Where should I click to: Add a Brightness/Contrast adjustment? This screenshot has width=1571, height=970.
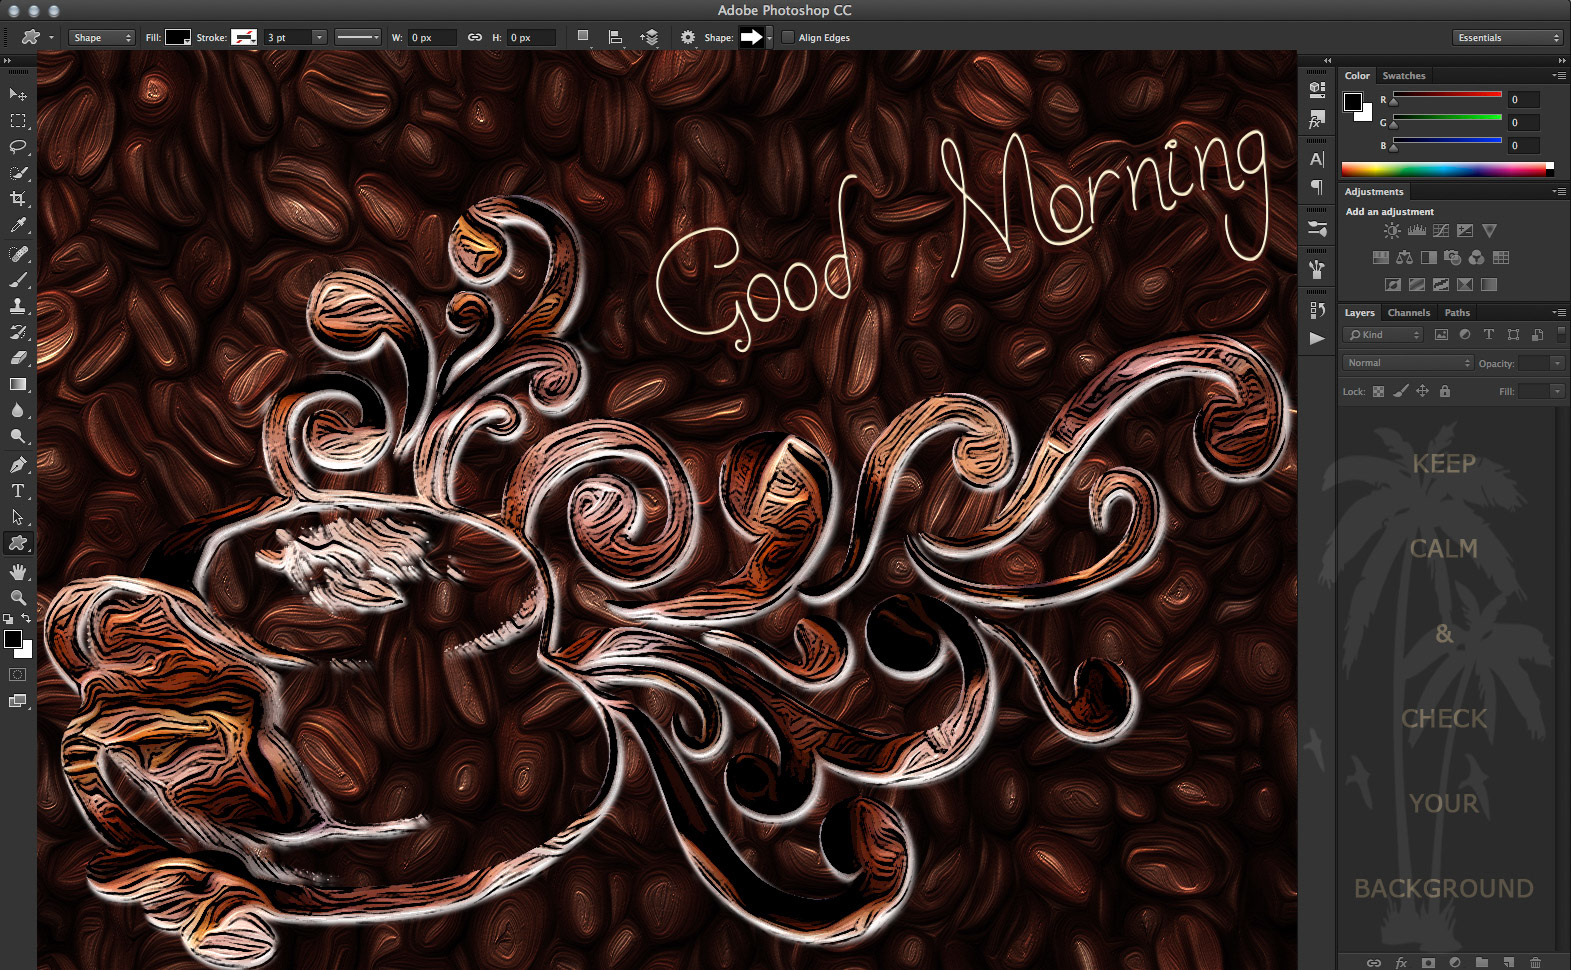1392,231
